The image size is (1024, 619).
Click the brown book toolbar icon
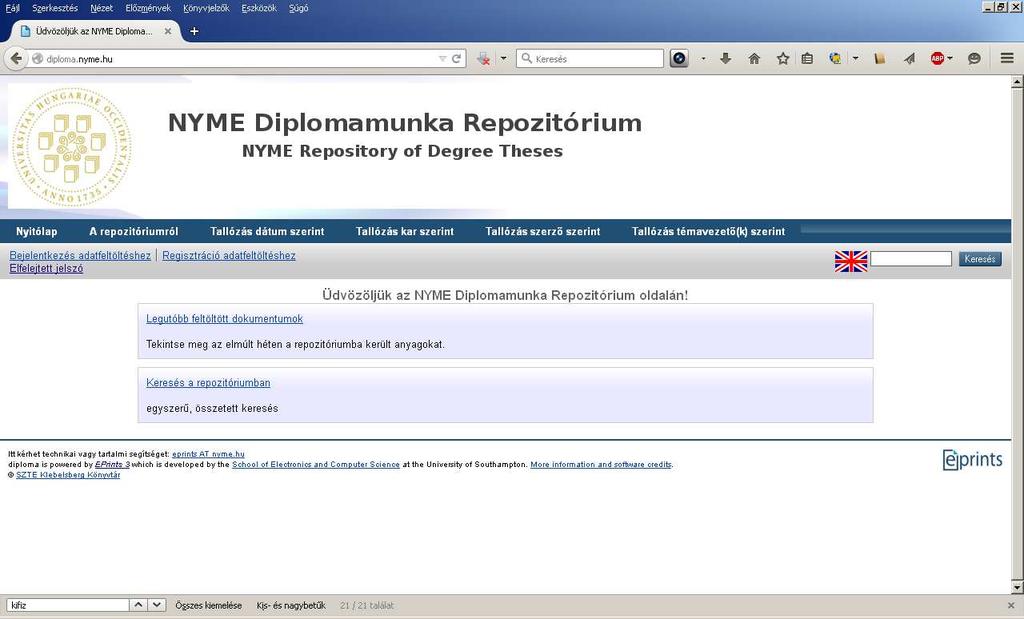point(880,59)
